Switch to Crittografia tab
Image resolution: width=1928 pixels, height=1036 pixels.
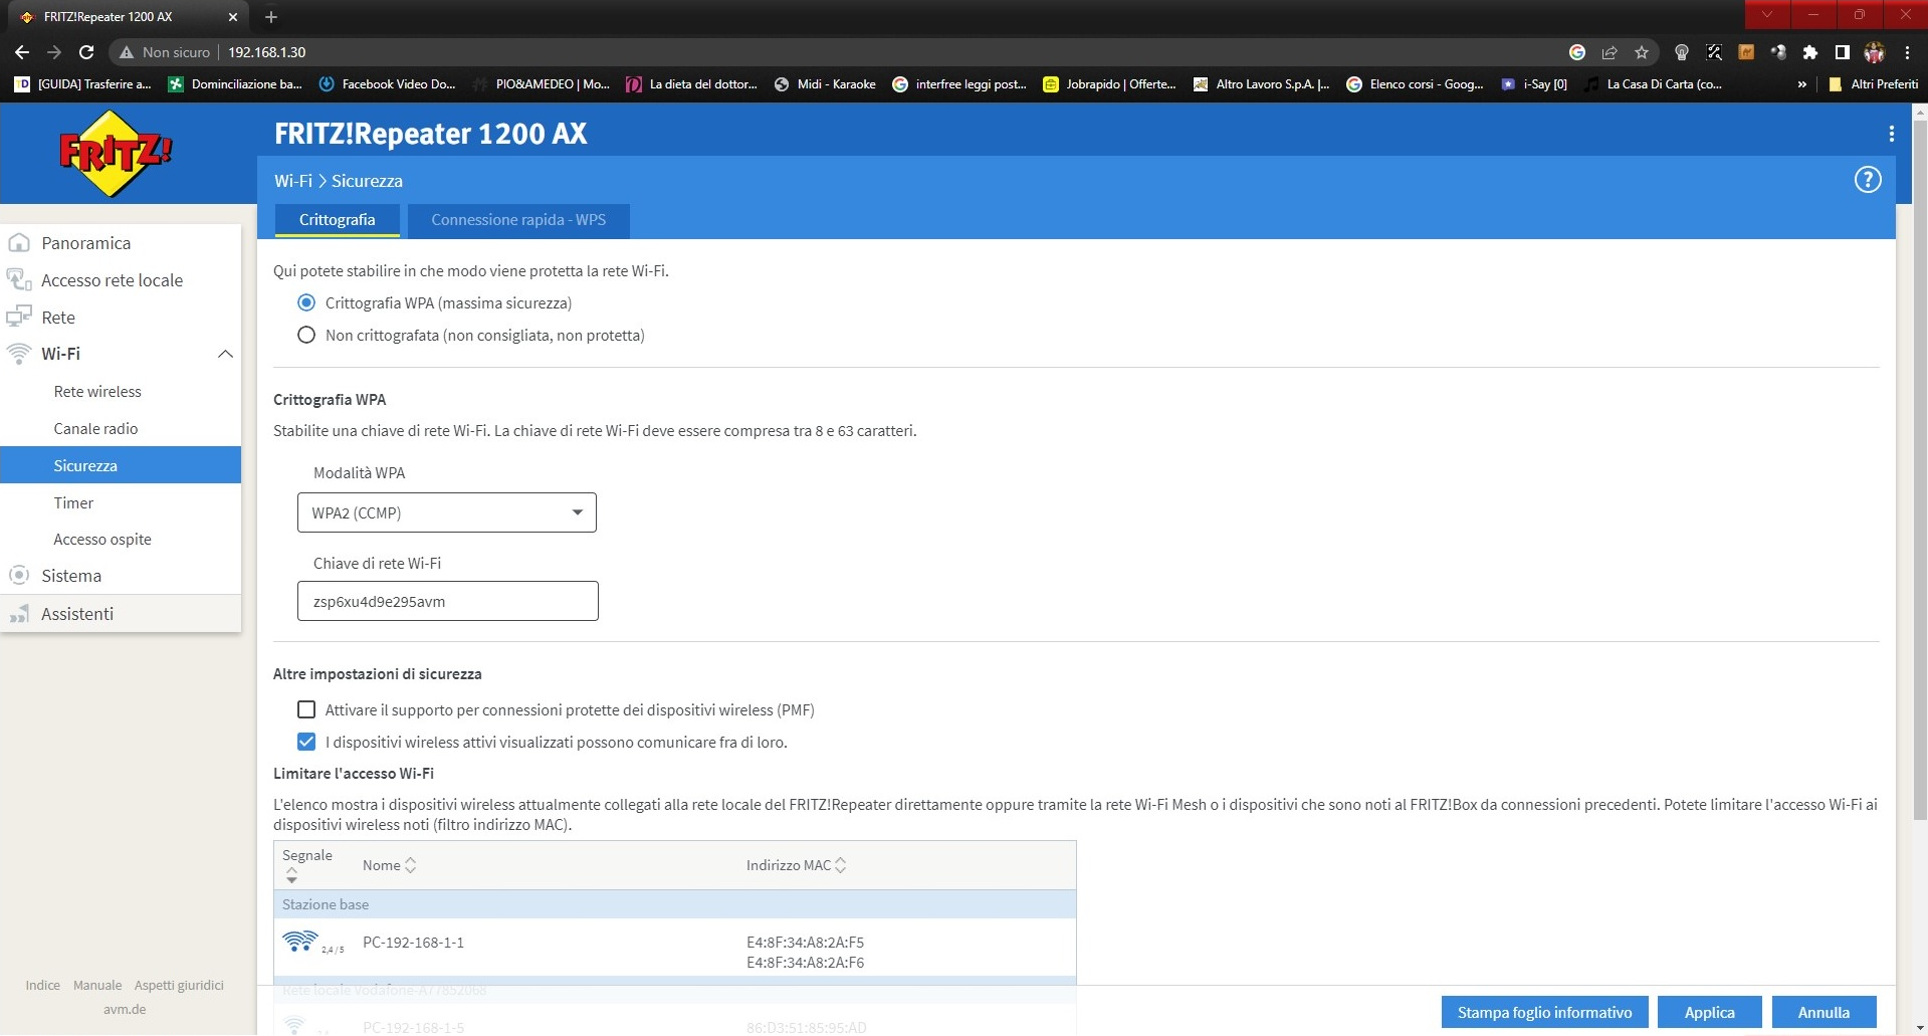[x=337, y=220]
